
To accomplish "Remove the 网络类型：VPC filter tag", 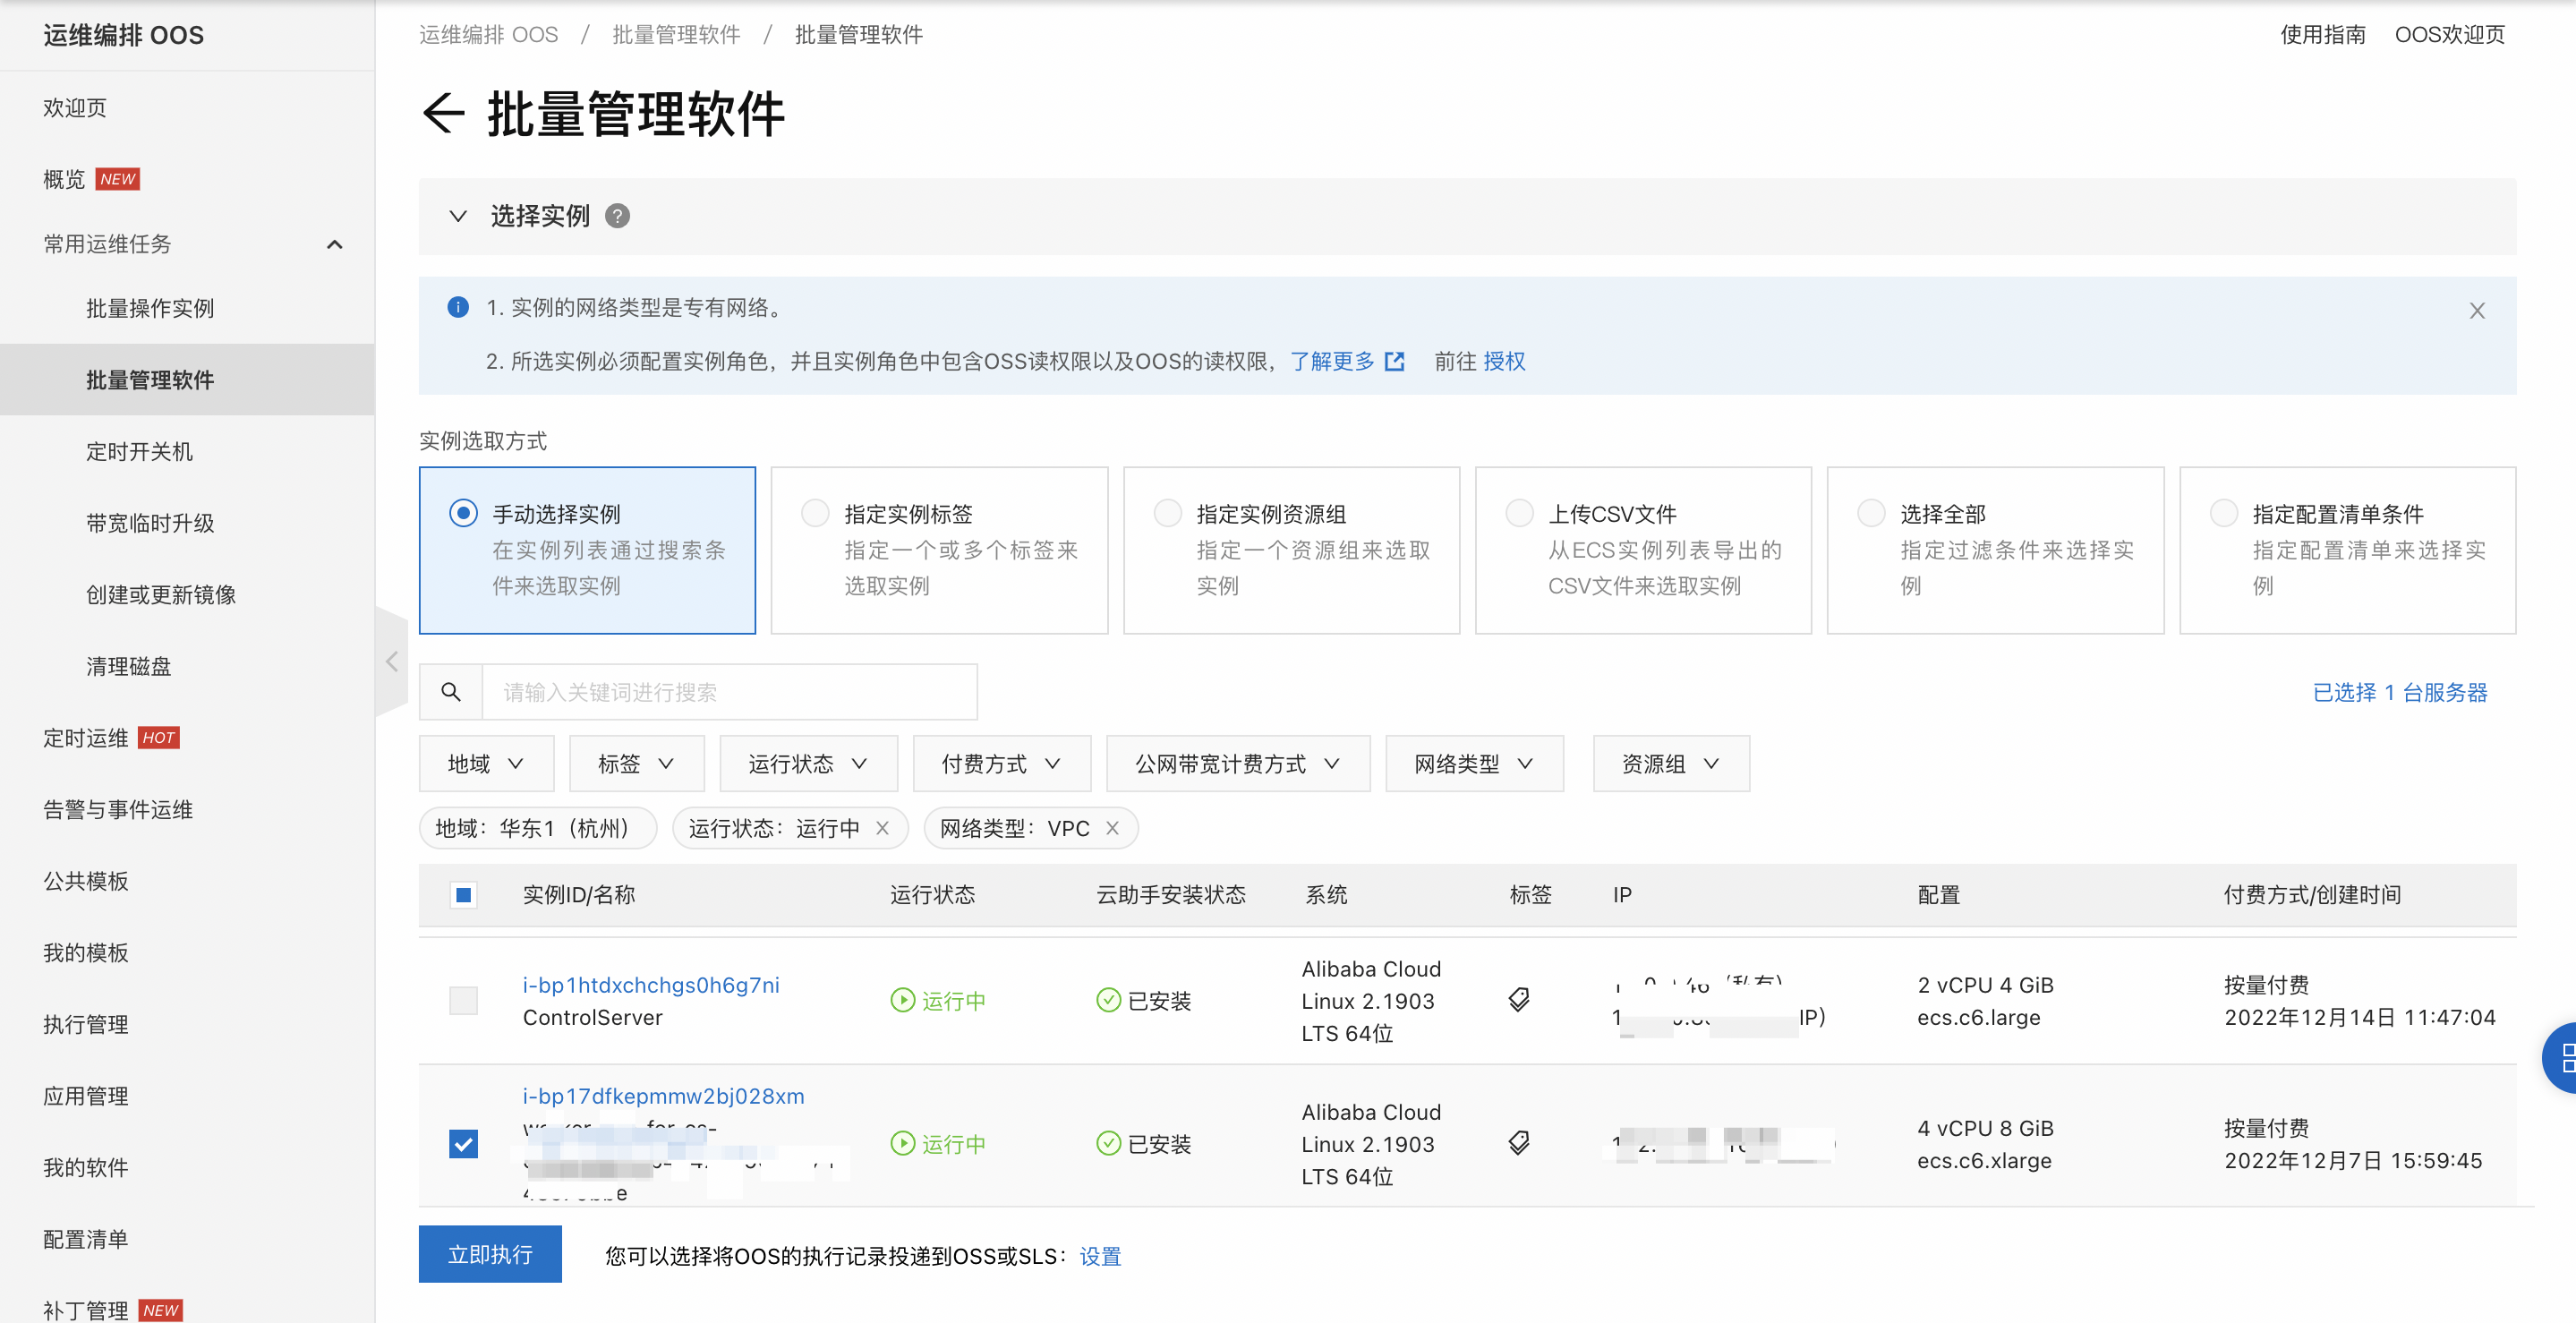I will click(x=1112, y=828).
